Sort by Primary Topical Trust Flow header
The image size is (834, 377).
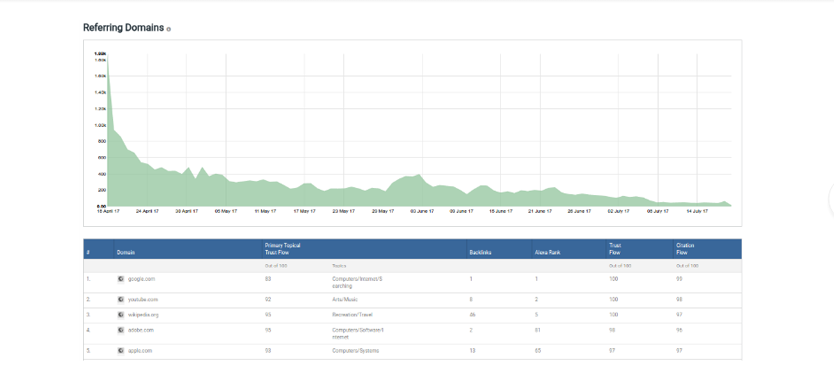[x=283, y=249]
